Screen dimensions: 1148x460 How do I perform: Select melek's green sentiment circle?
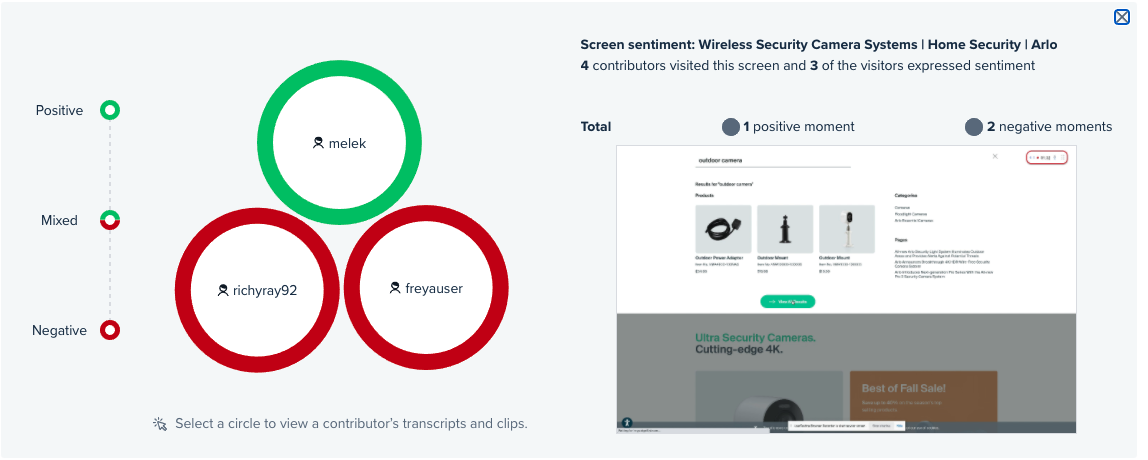point(340,143)
